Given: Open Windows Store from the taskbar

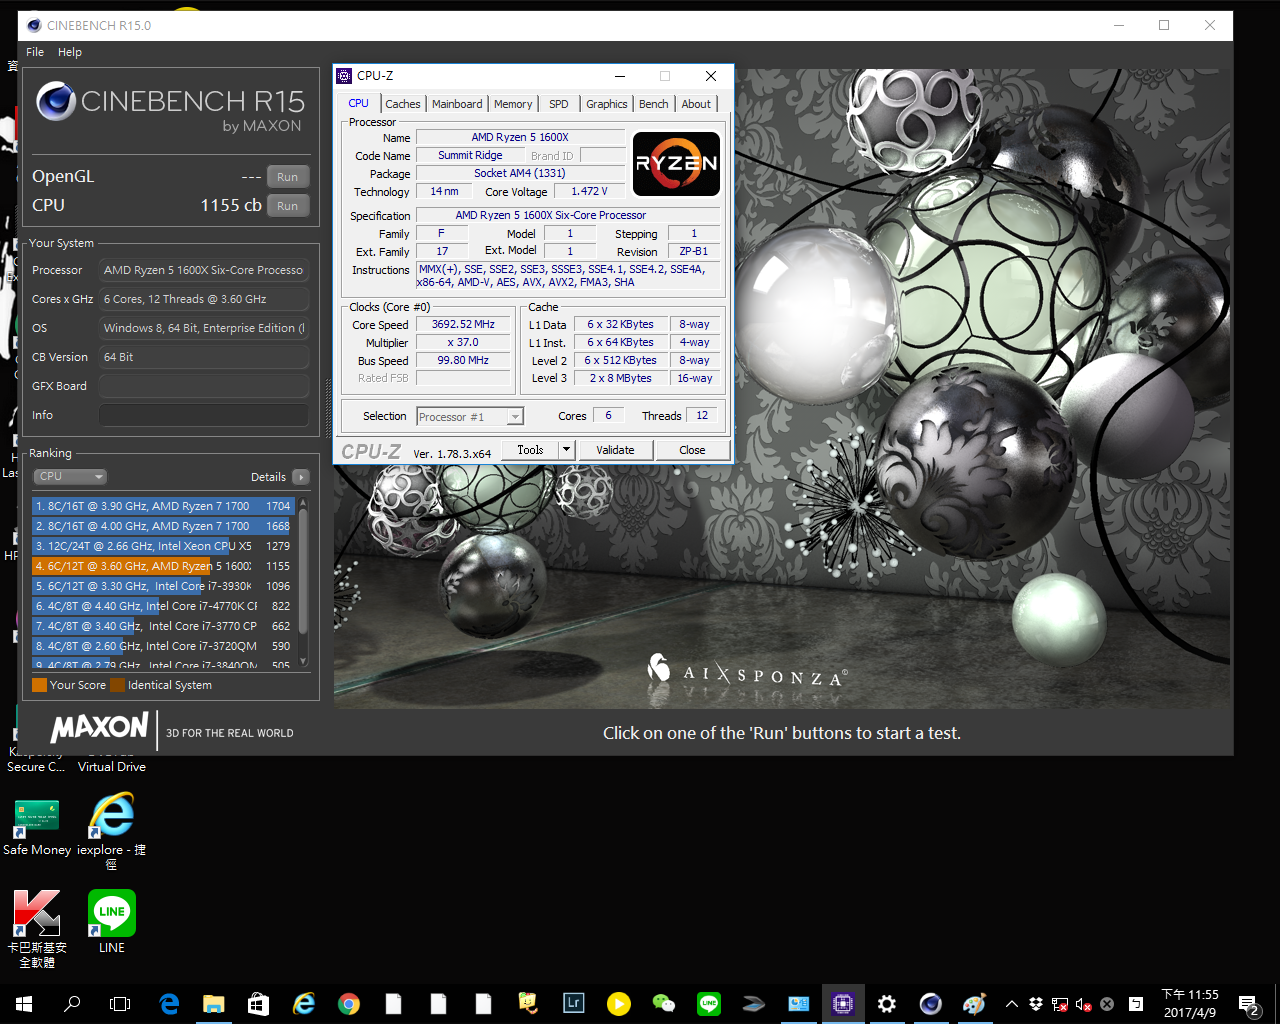Looking at the screenshot, I should 259,1004.
